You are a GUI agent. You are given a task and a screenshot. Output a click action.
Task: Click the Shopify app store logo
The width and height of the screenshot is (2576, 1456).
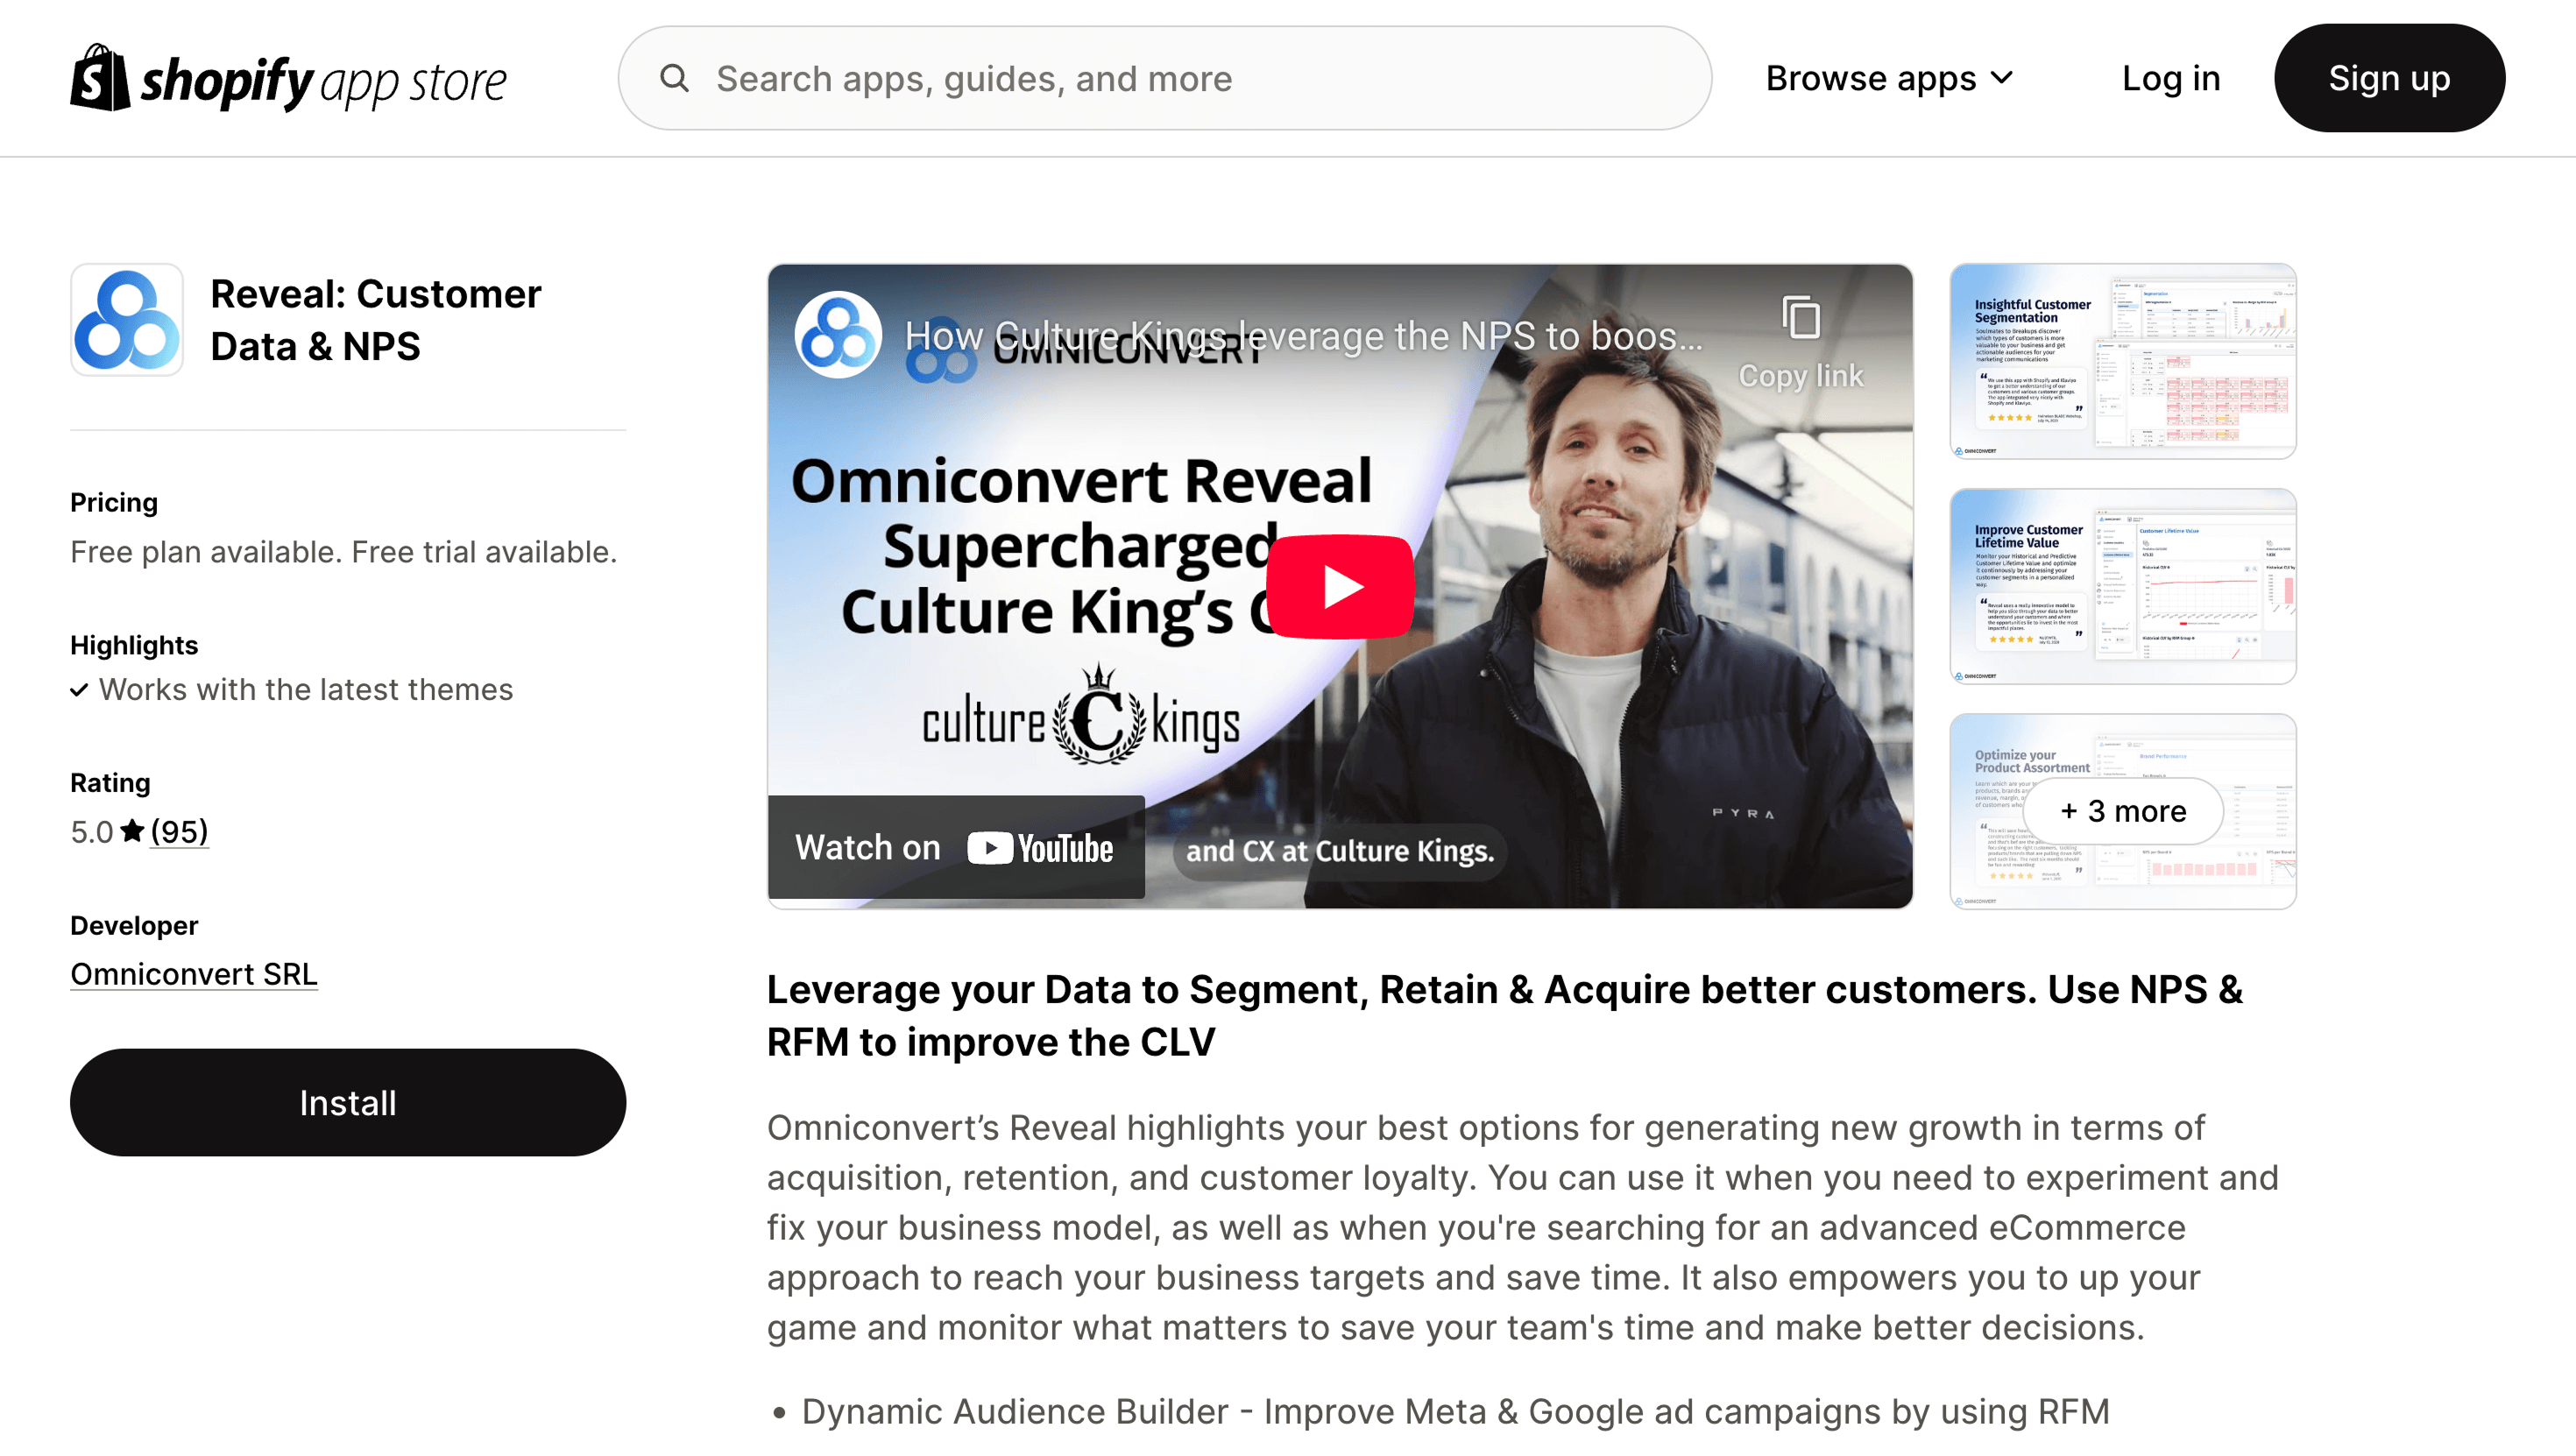[288, 78]
